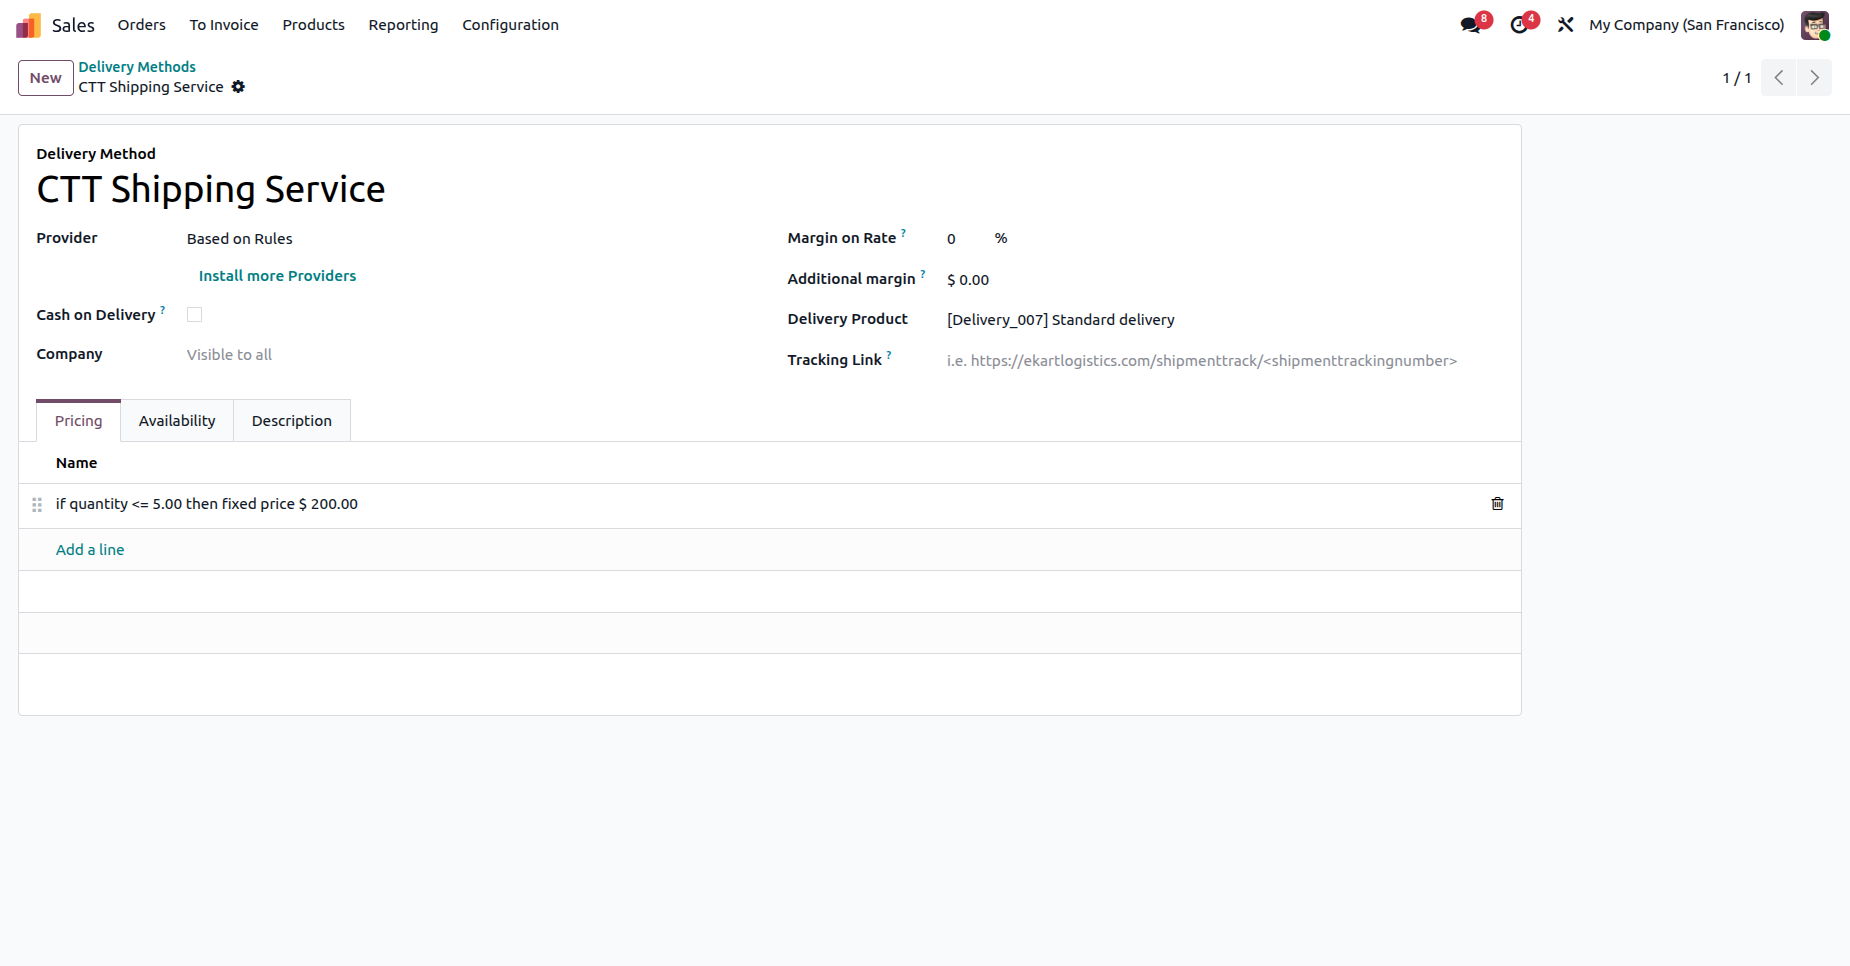Show Cash on Delivery help tooltip
This screenshot has height=966, width=1850.
163,310
